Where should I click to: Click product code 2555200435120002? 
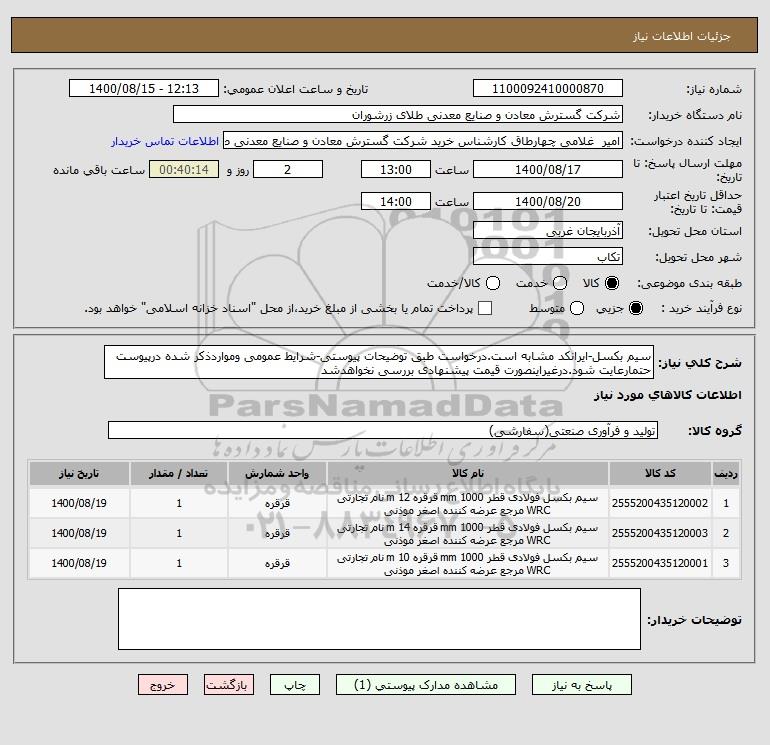(x=660, y=503)
